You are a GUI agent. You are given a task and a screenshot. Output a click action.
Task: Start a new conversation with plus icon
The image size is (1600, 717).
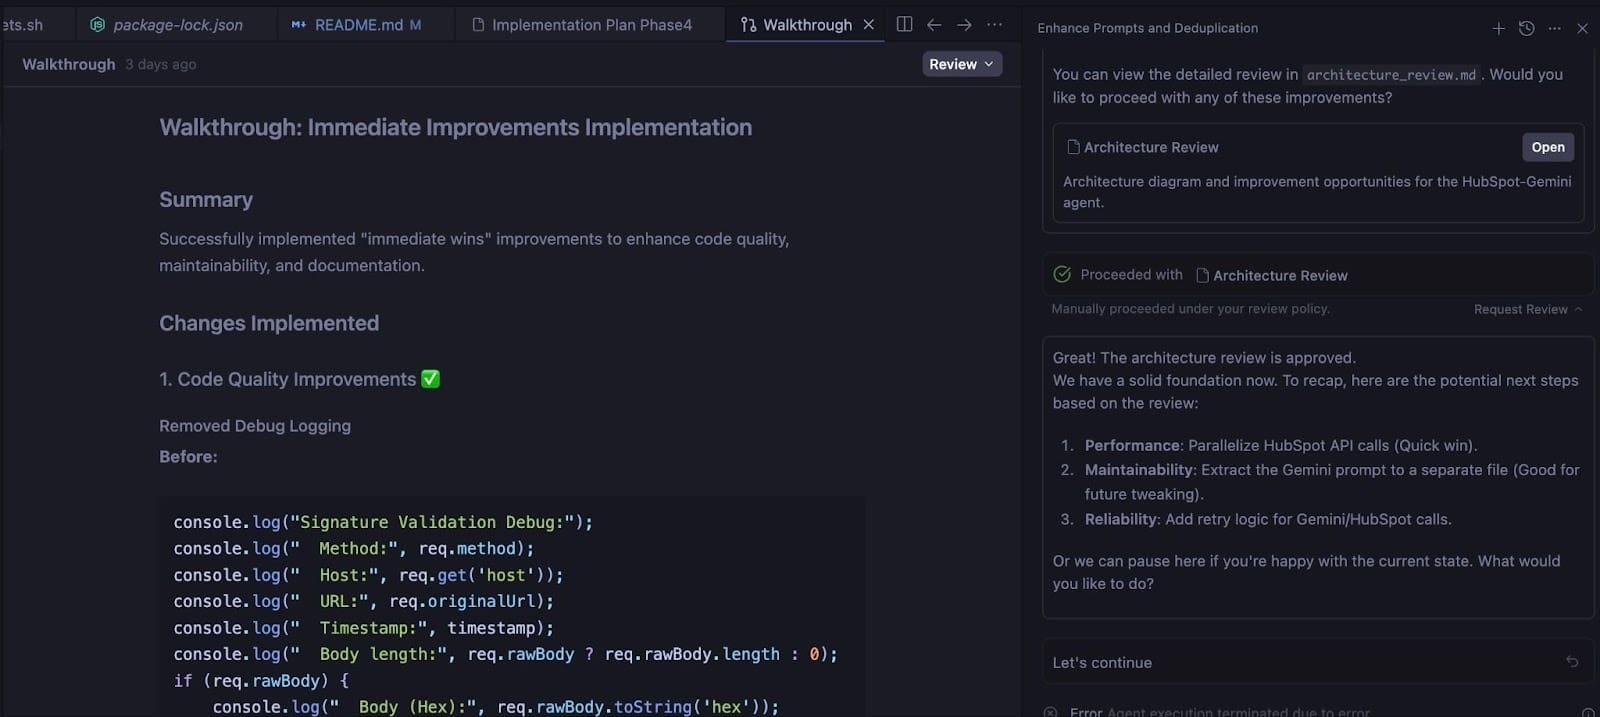pos(1498,29)
